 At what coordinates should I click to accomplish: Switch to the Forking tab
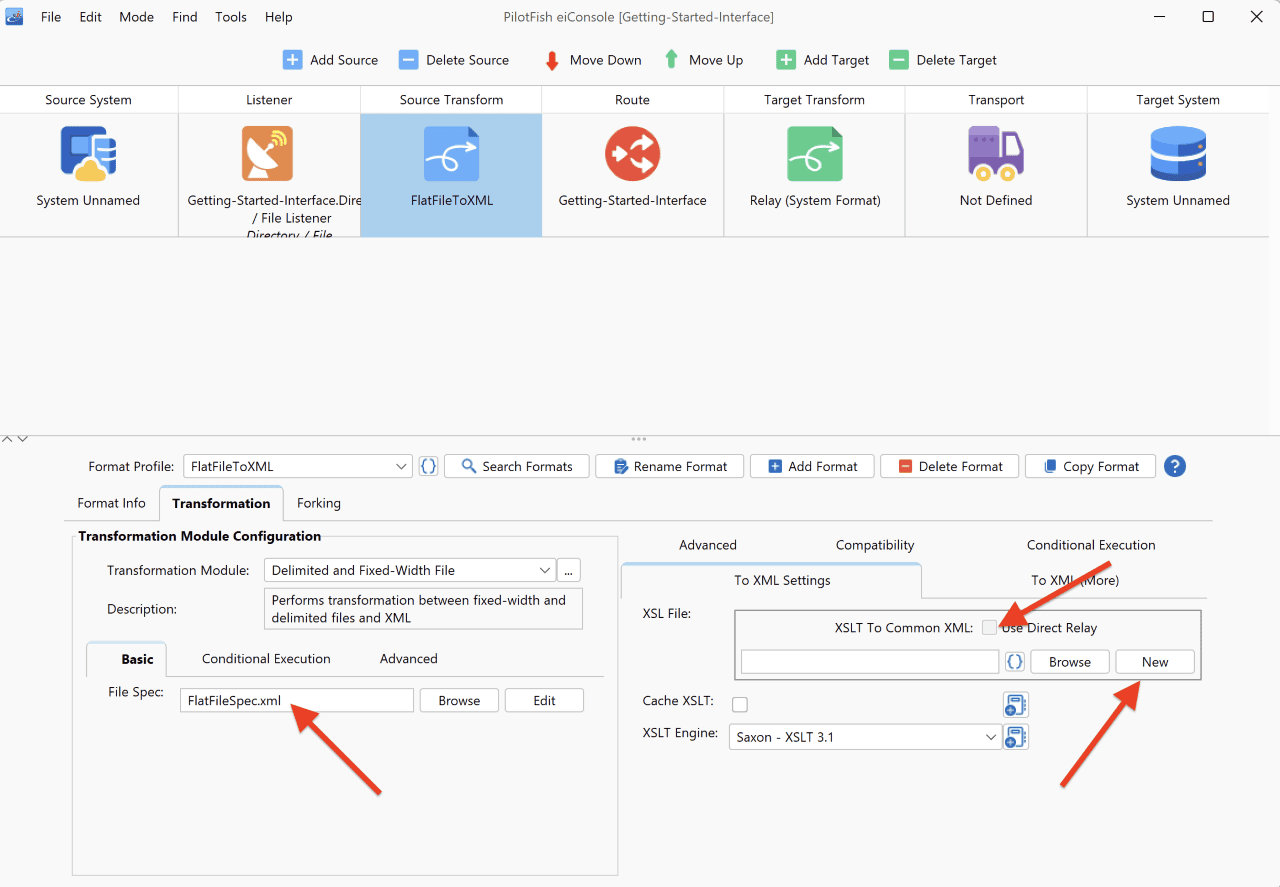319,503
